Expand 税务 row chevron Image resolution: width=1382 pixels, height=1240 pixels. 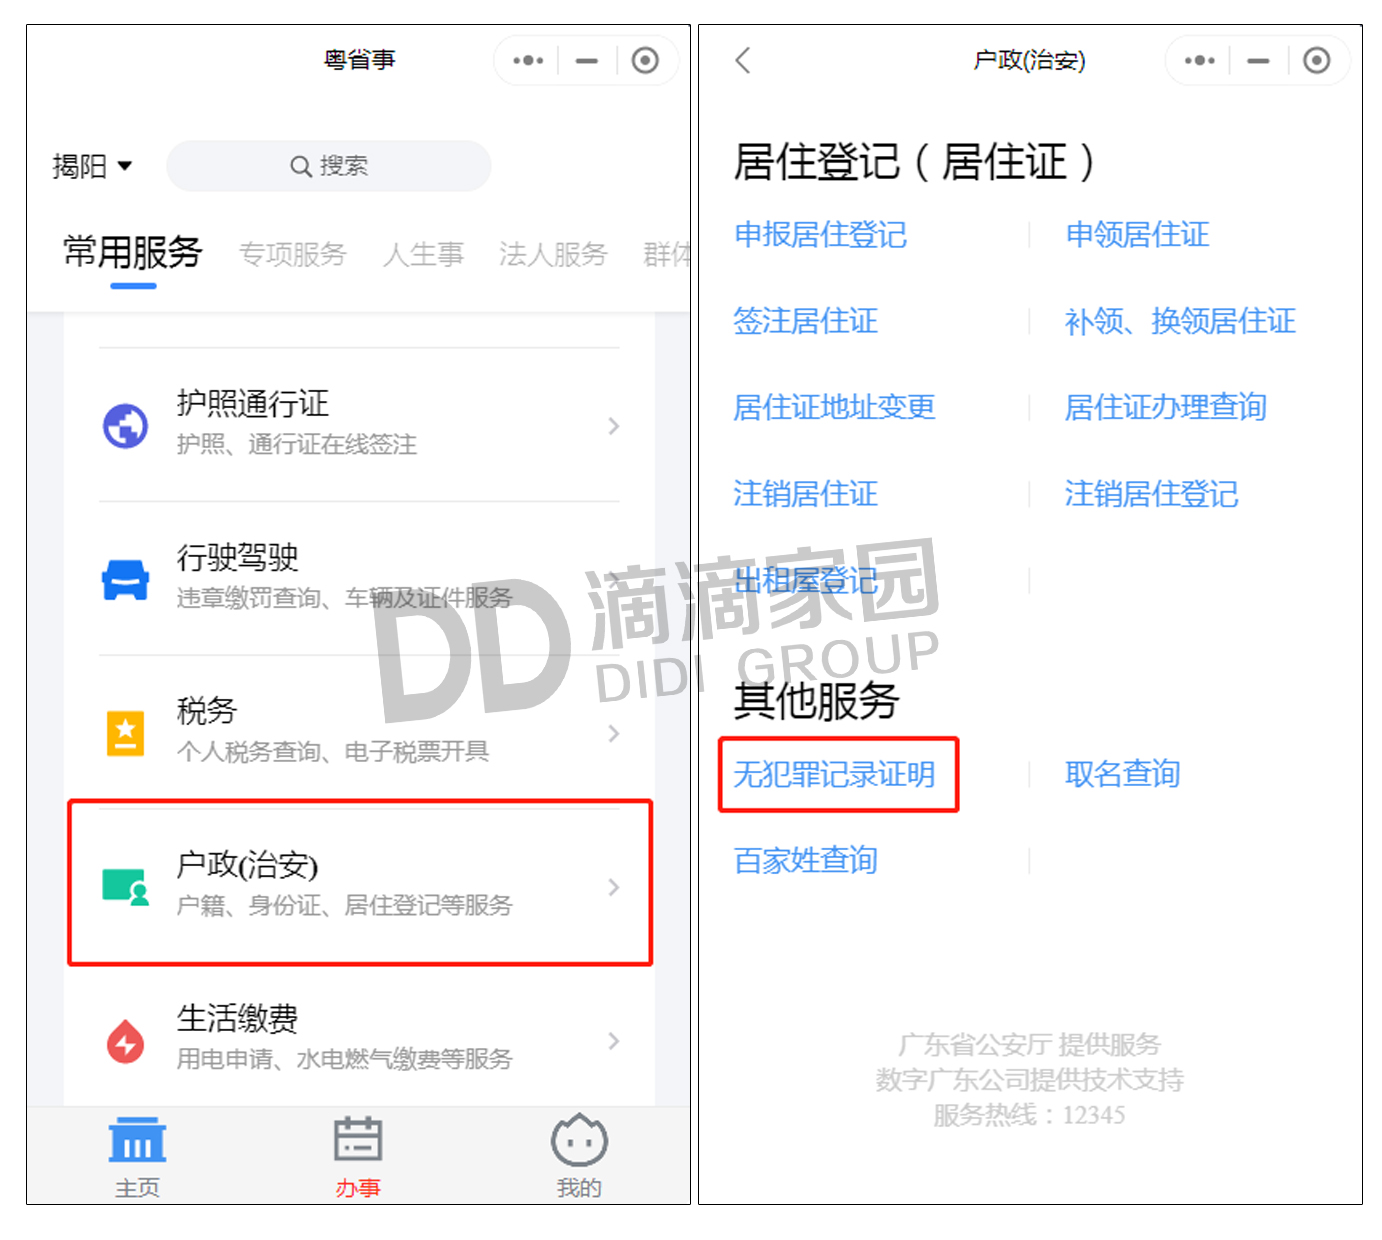614,733
